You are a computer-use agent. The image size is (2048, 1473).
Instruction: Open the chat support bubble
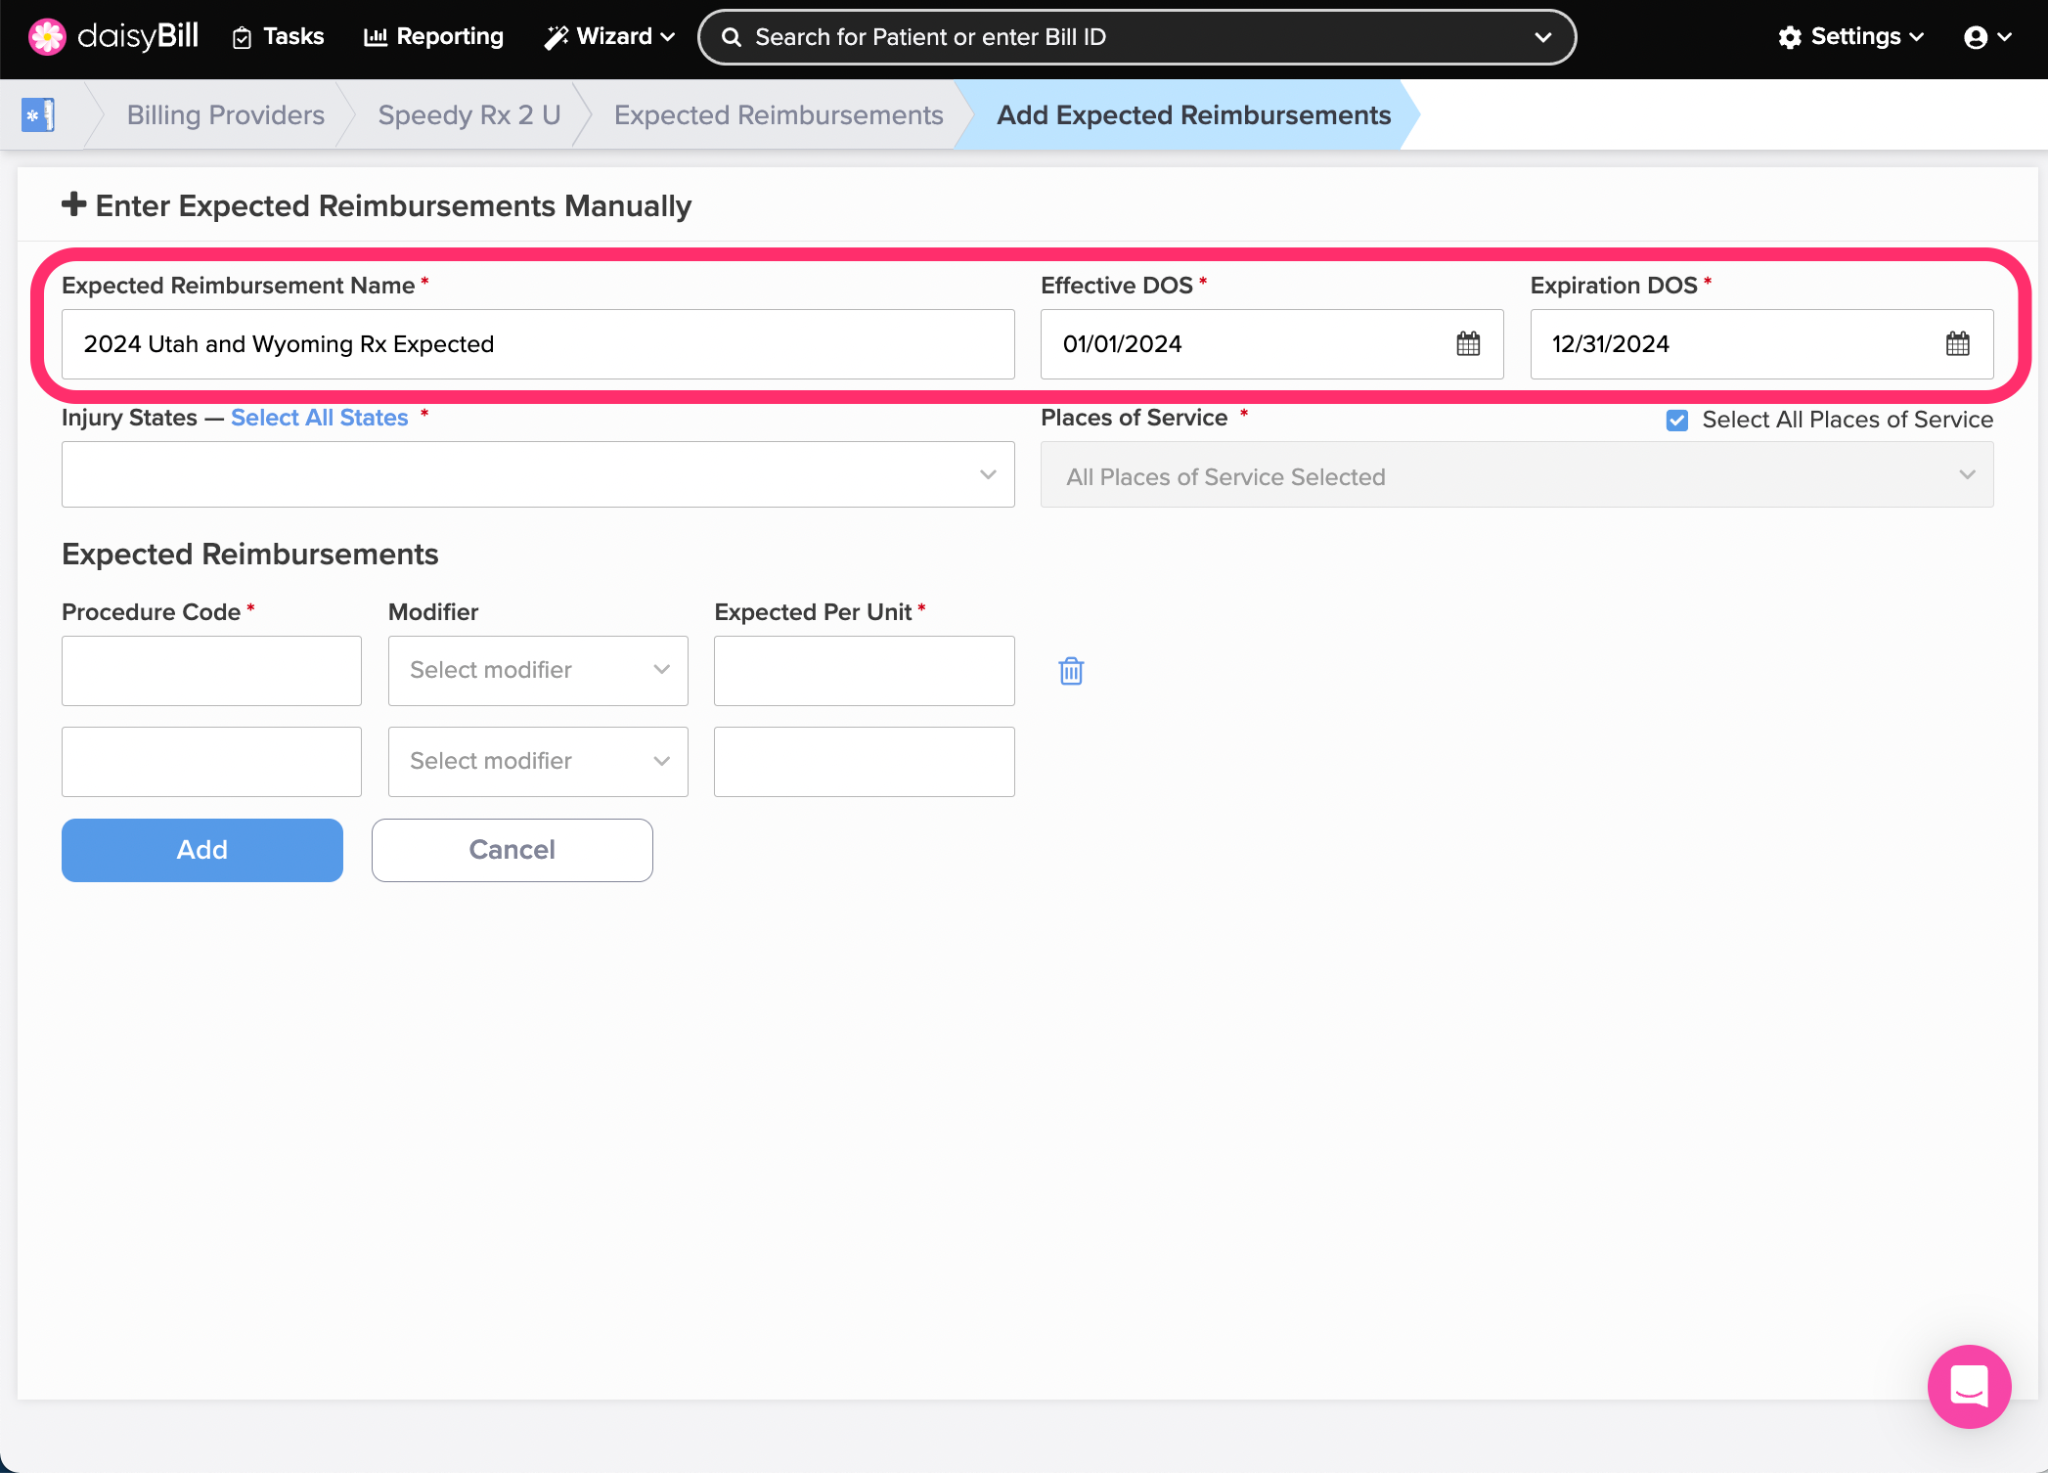tap(1968, 1386)
